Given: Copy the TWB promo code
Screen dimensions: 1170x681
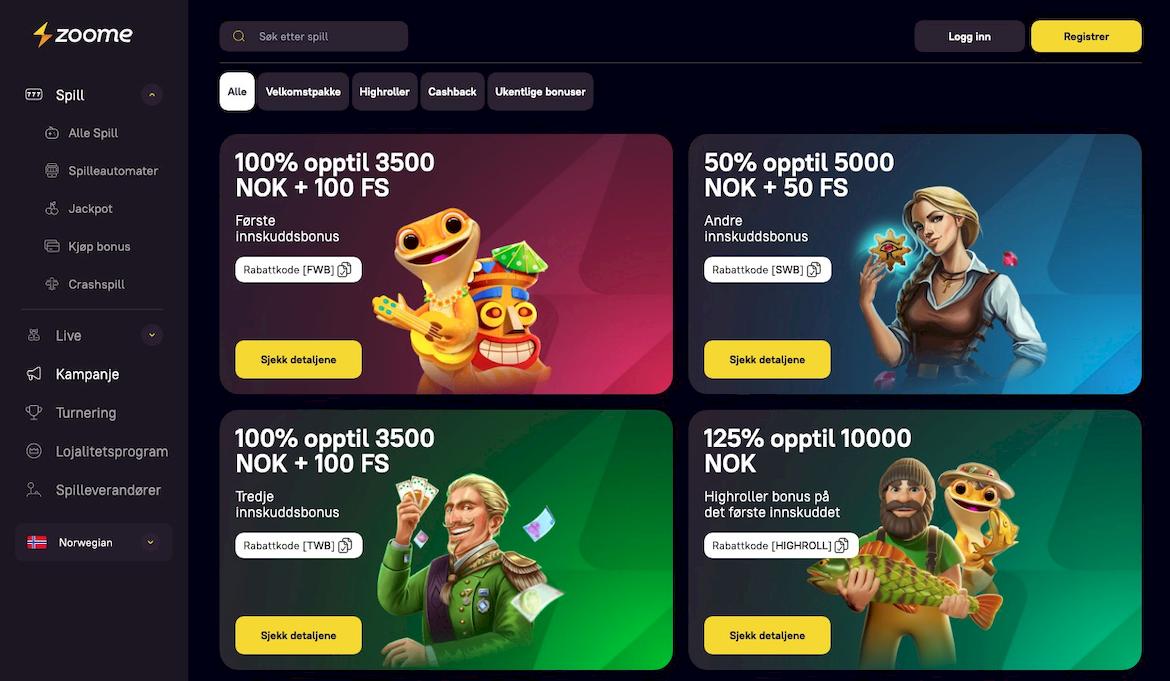Looking at the screenshot, I should coord(345,545).
